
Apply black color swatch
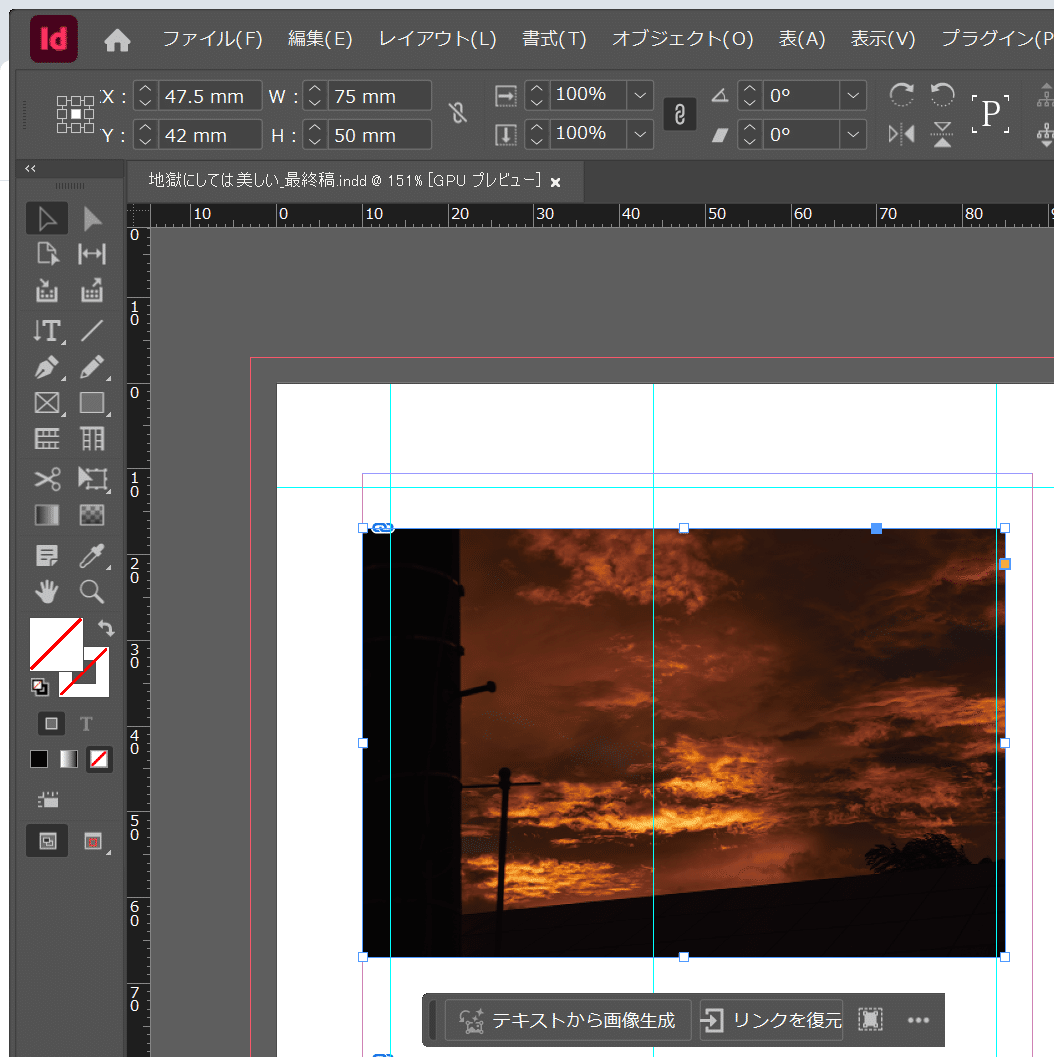click(39, 760)
